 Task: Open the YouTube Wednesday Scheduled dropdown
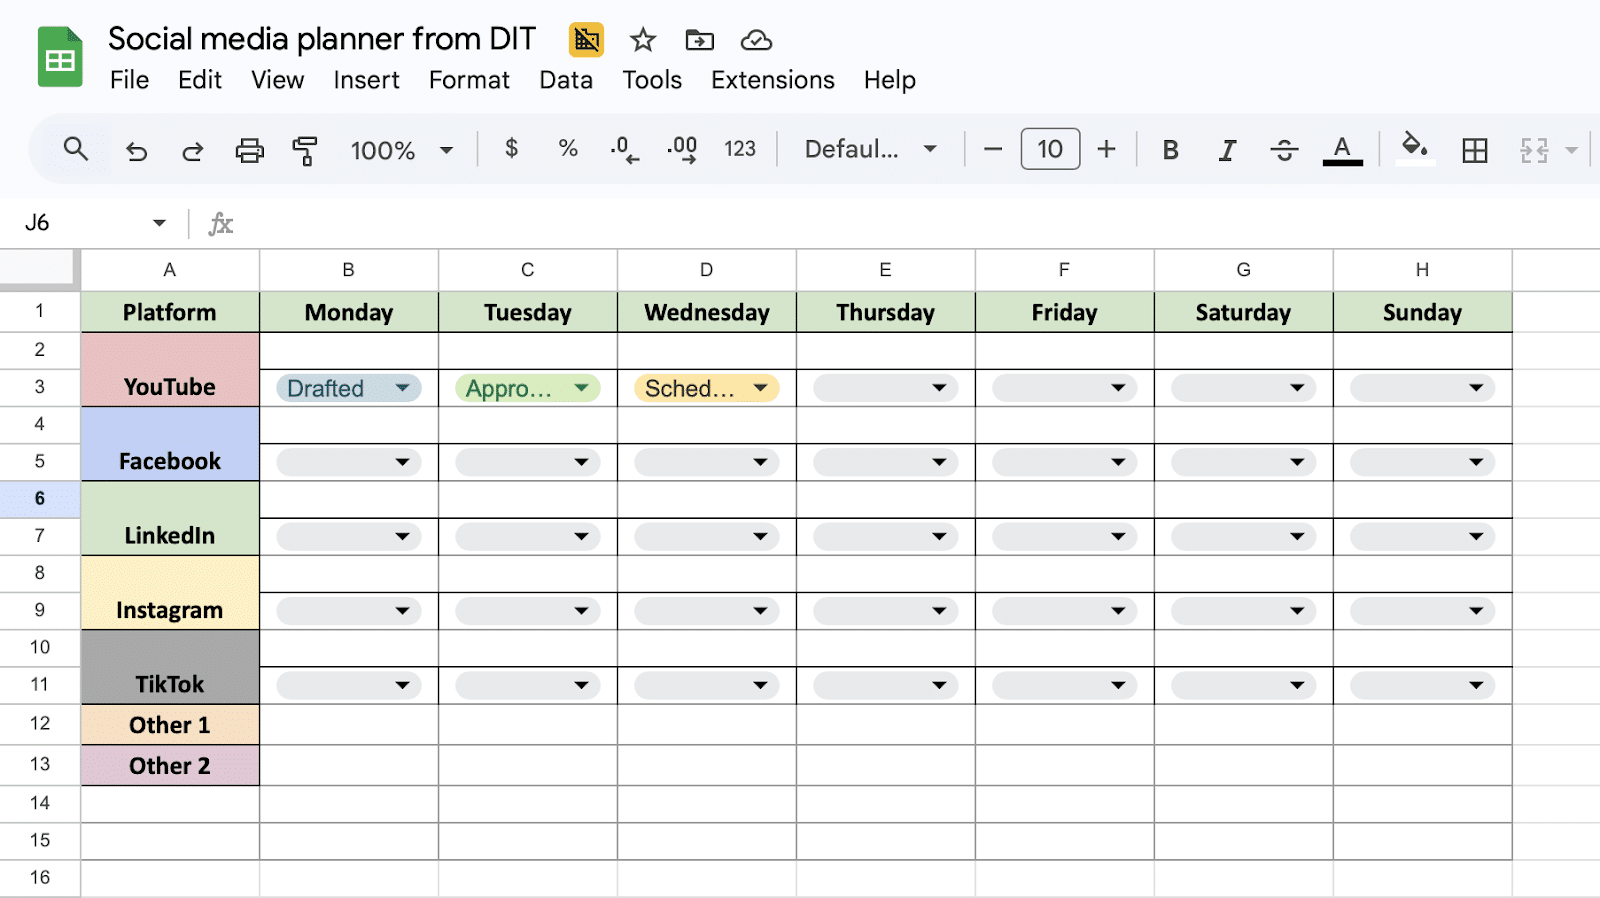tap(707, 388)
